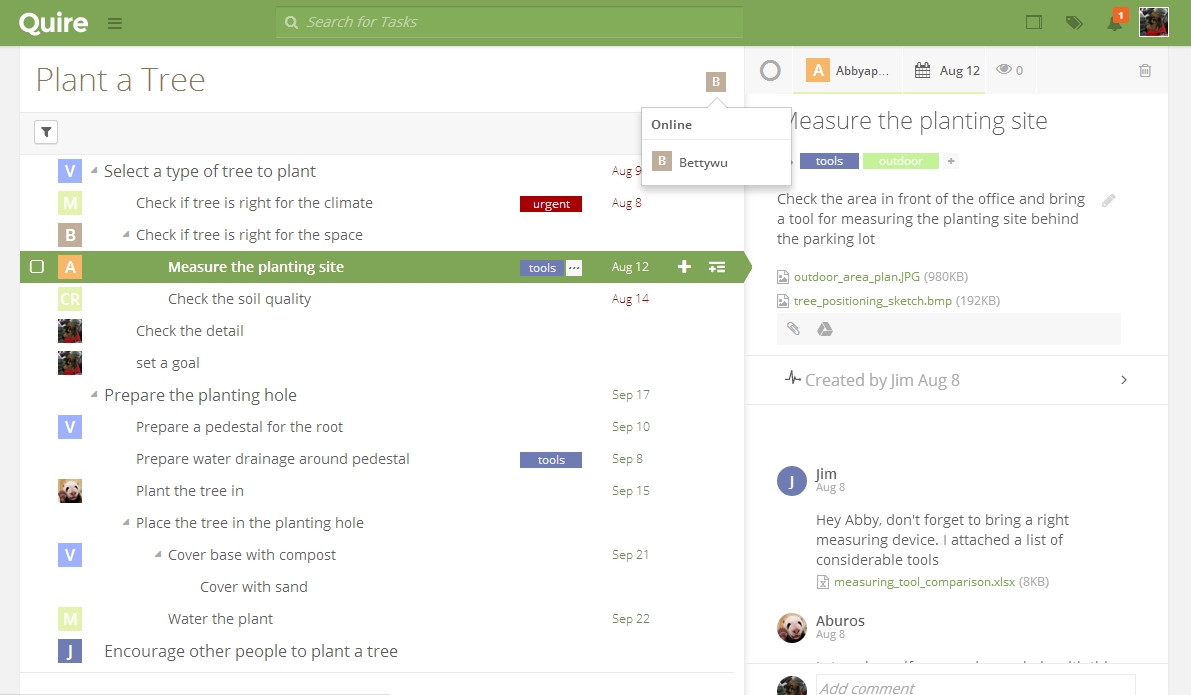This screenshot has height=695, width=1191.
Task: Open calendar due date Aug 12
Action: [947, 71]
